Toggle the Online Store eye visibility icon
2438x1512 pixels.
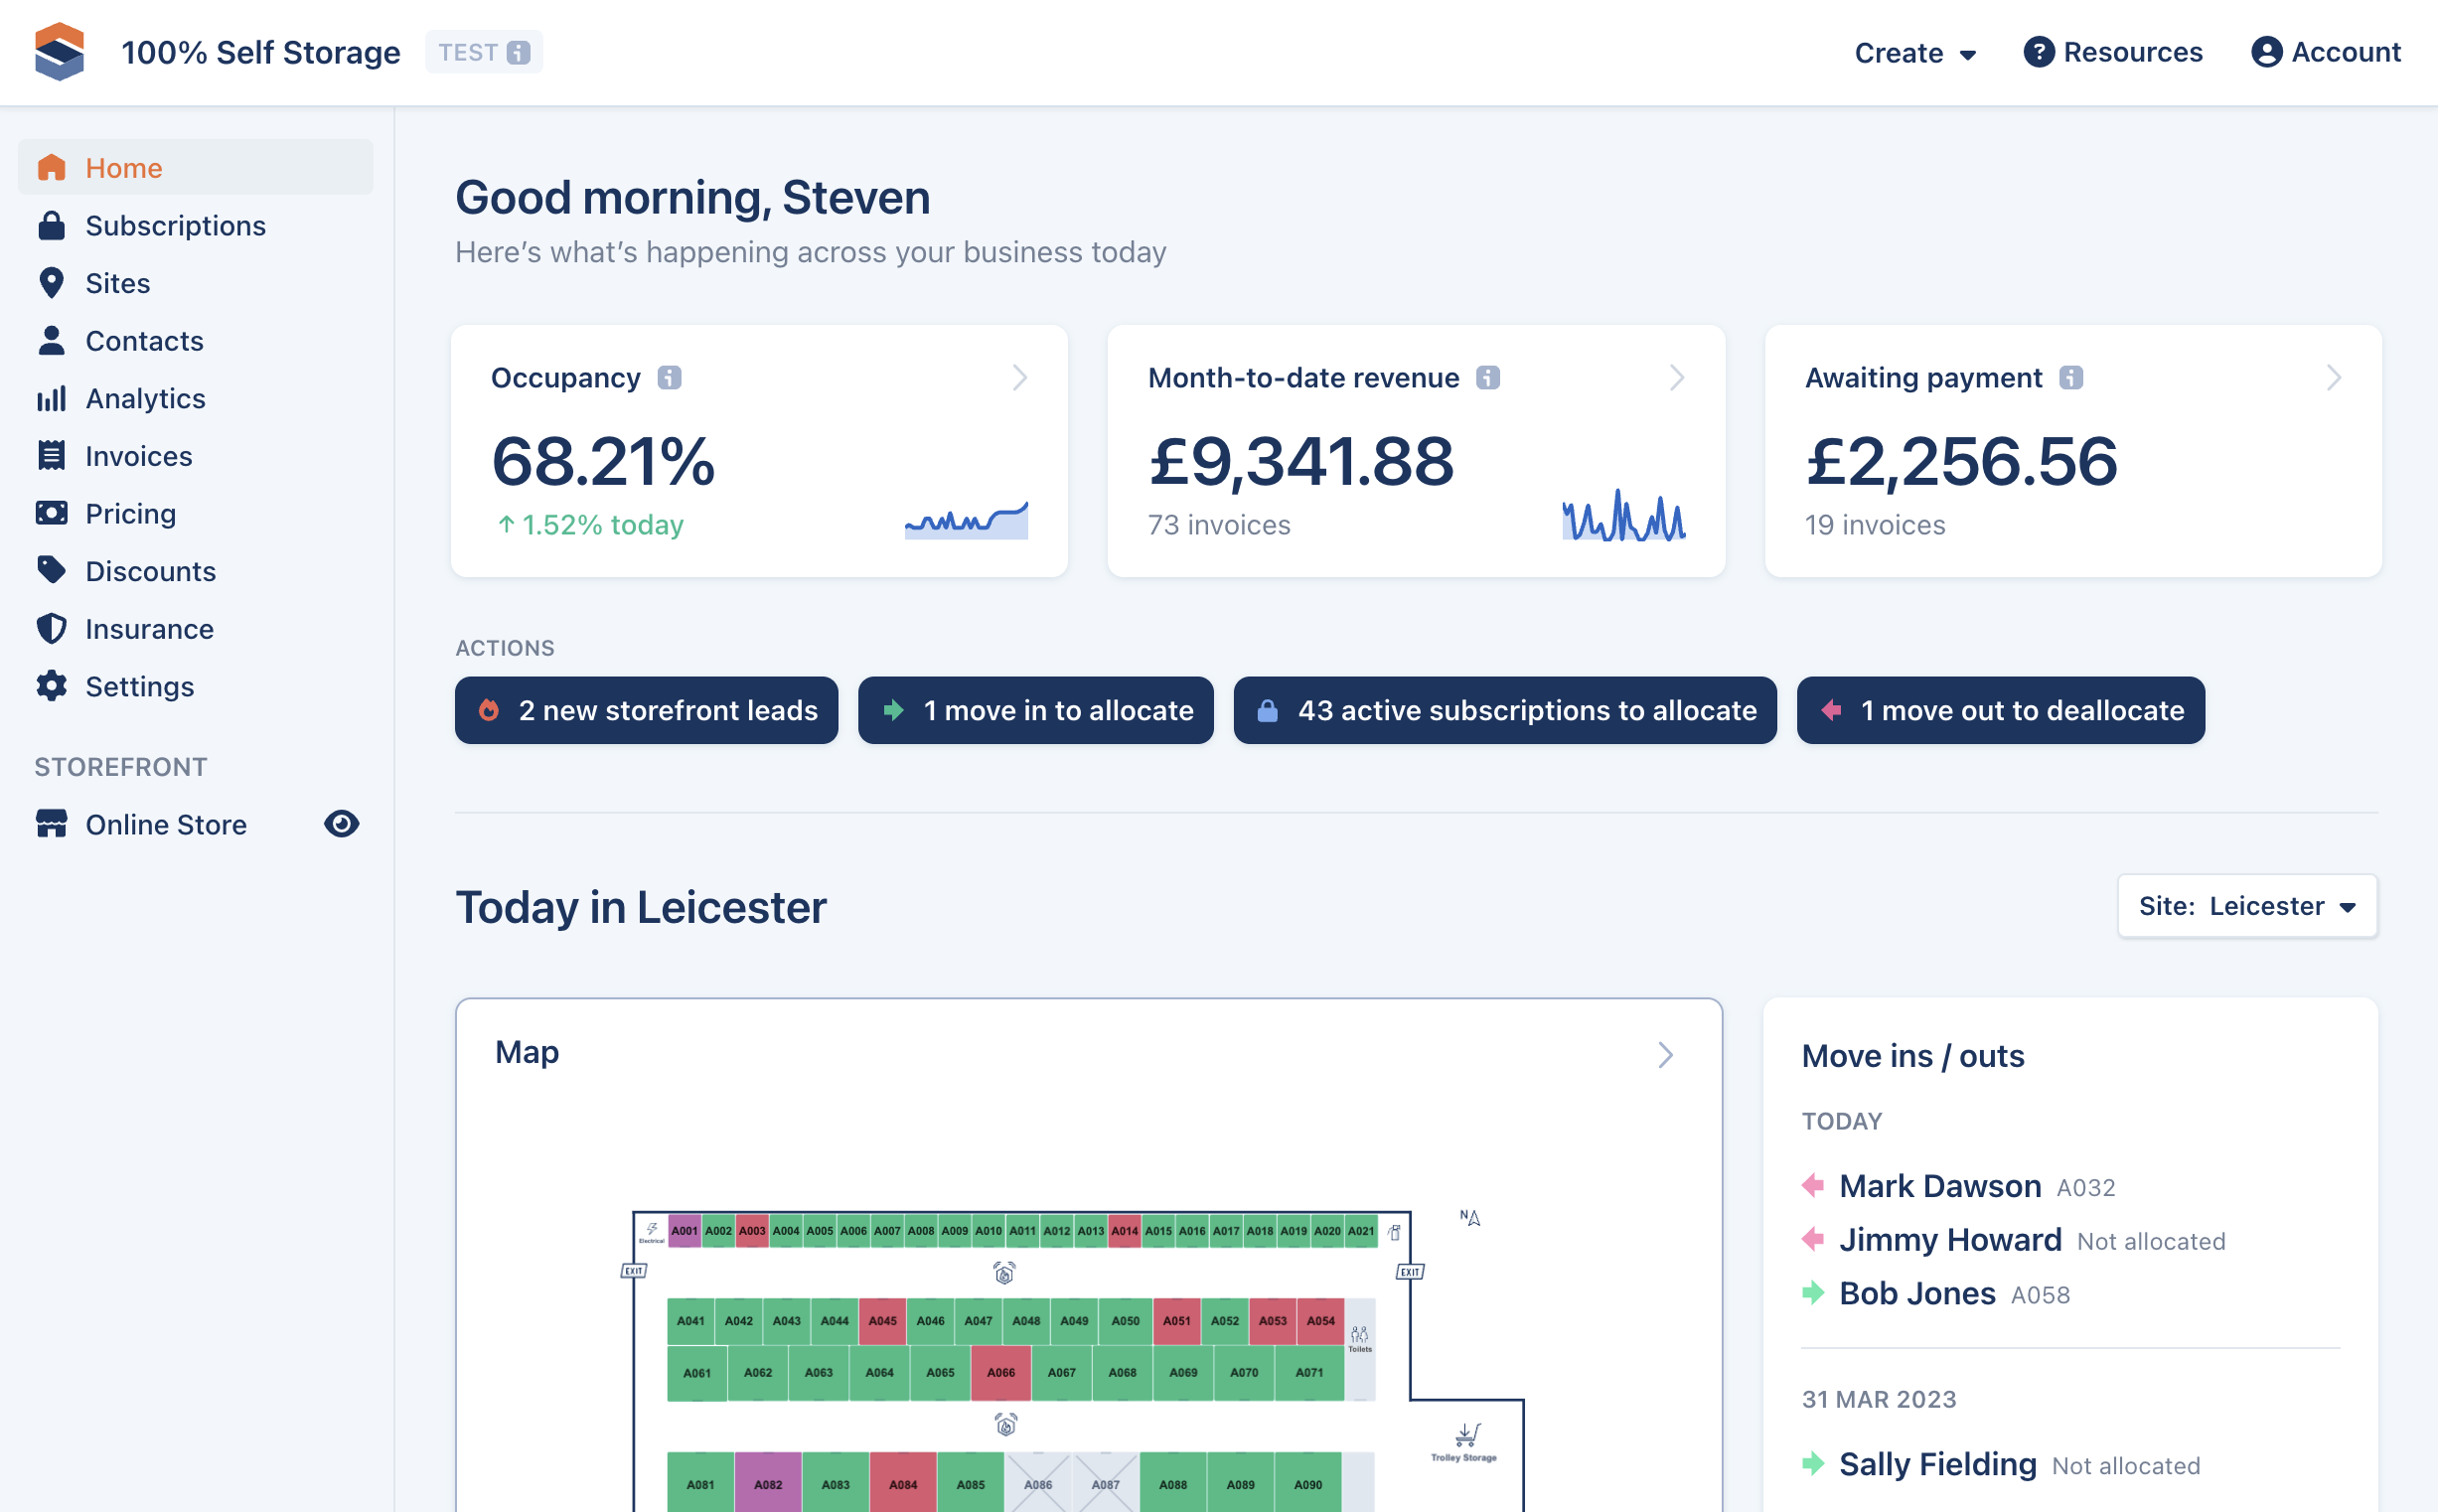click(x=341, y=824)
